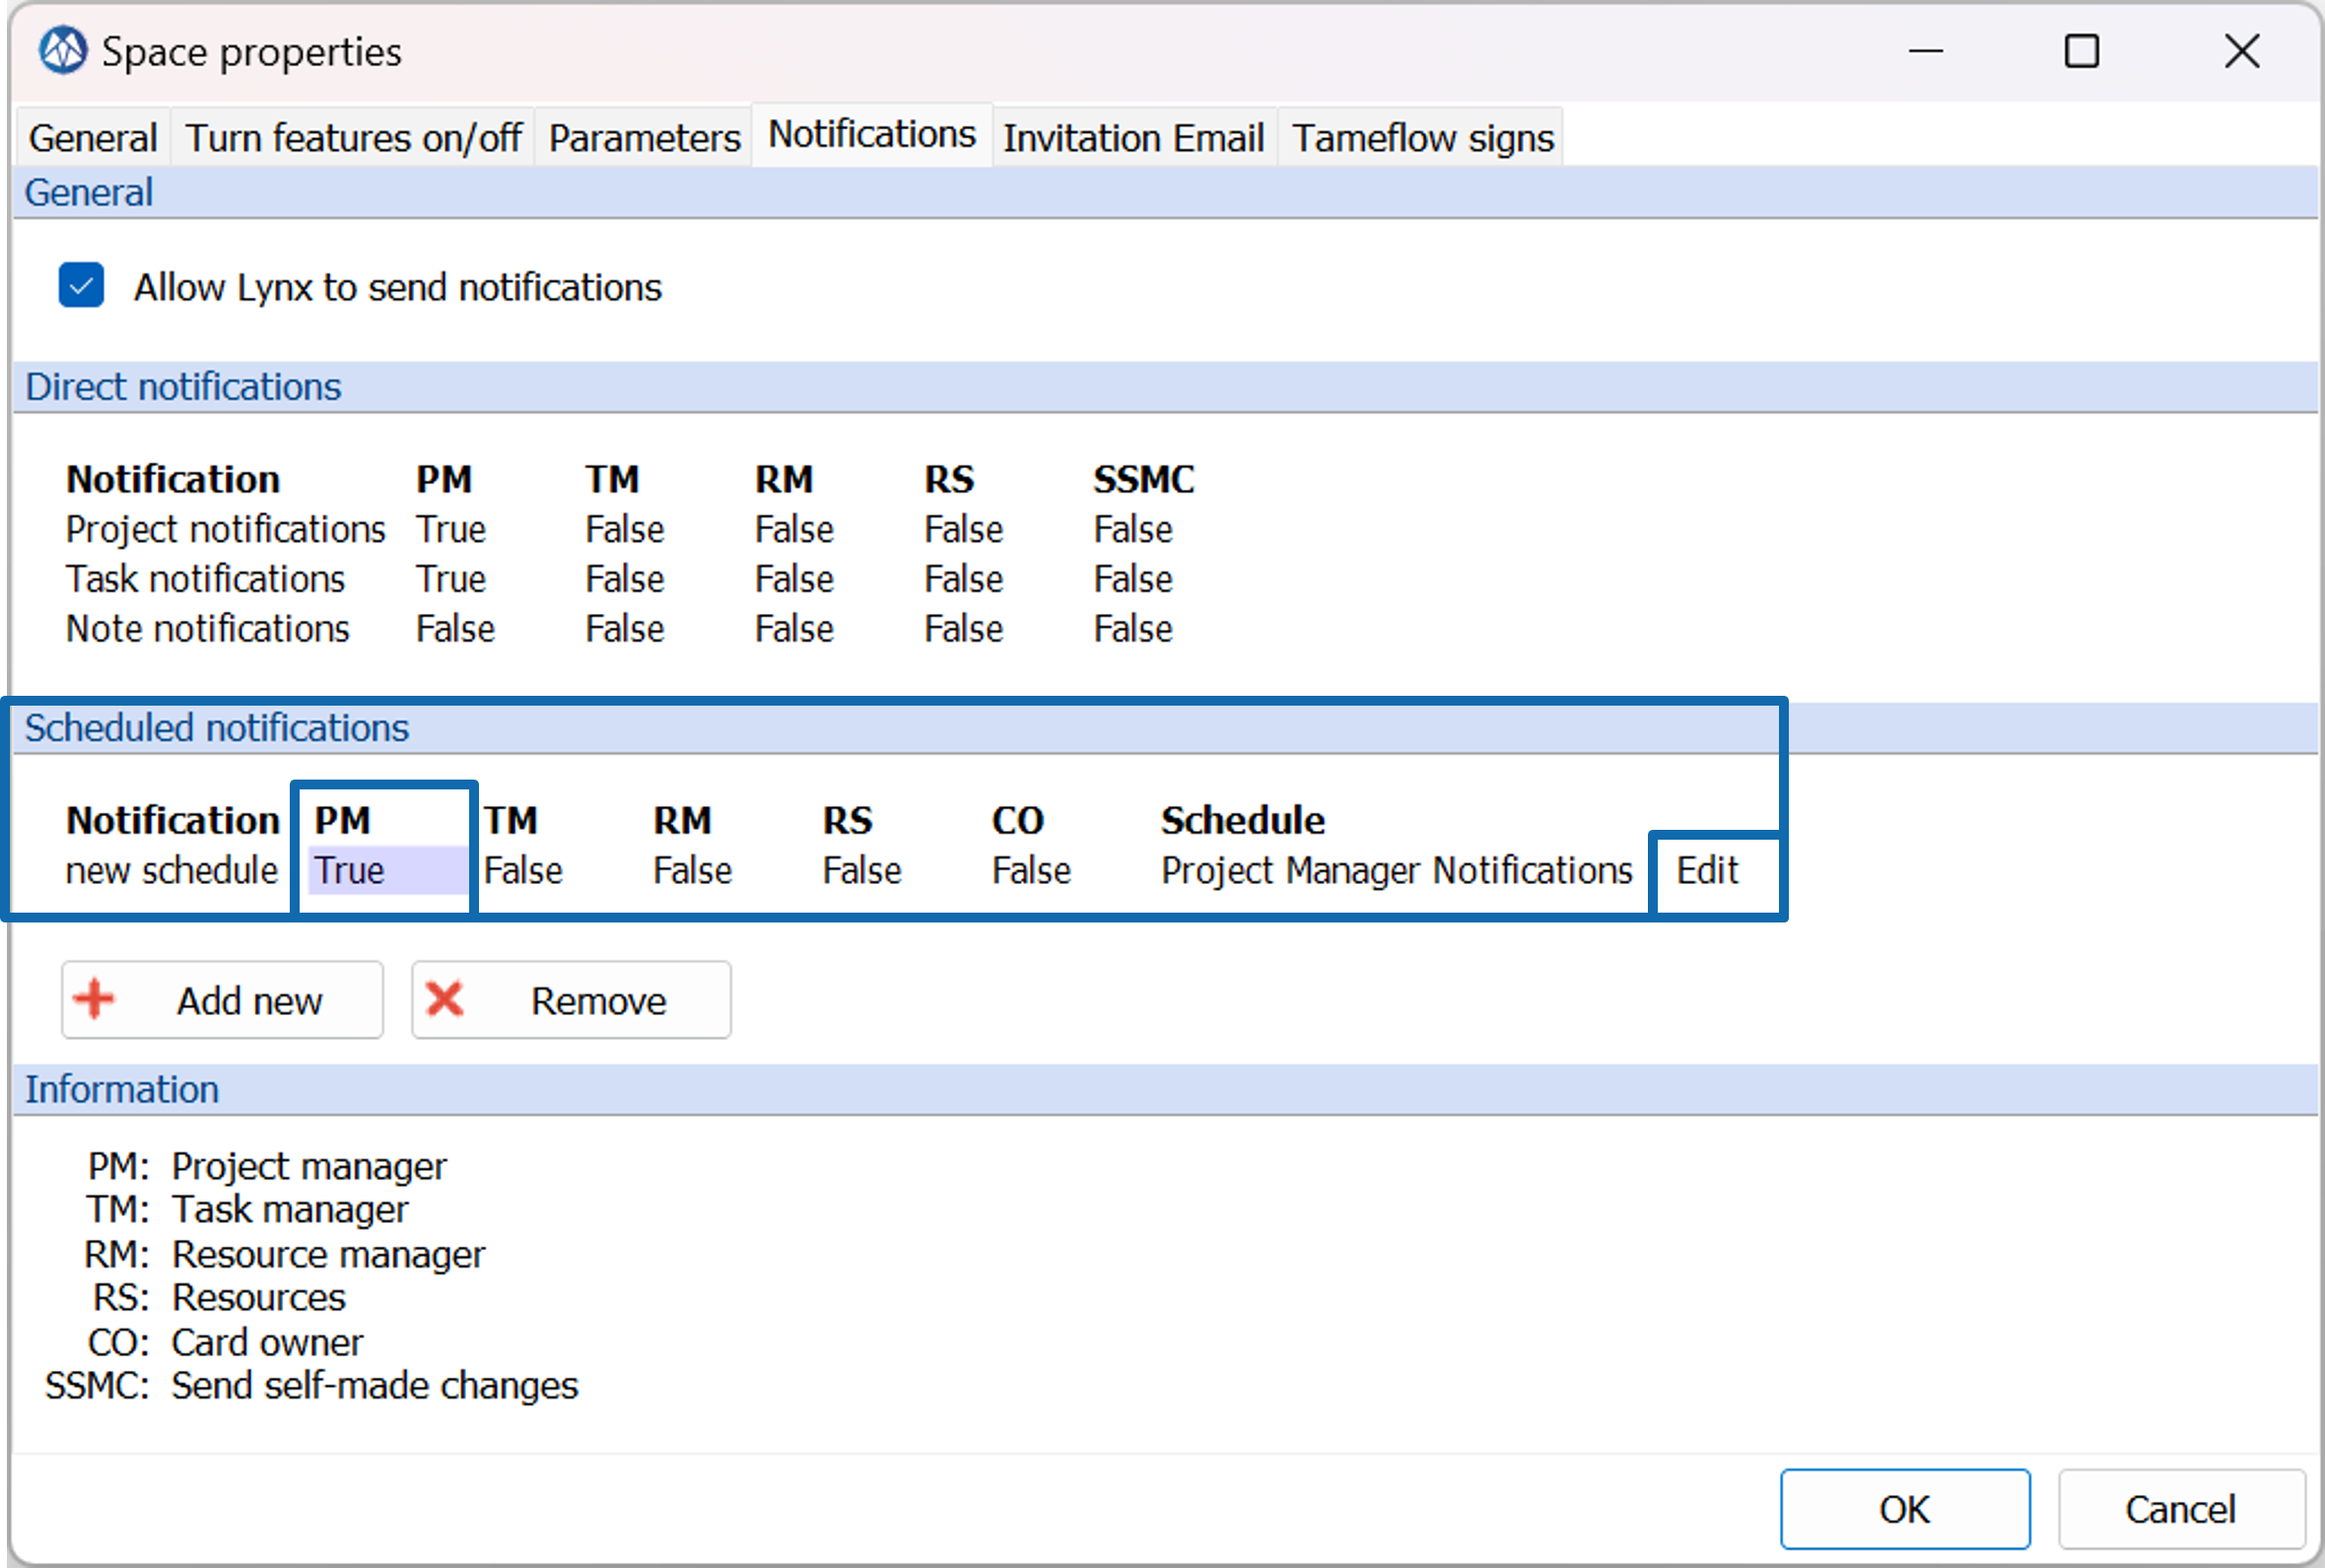Click the Lynx app icon in title bar

point(63,51)
